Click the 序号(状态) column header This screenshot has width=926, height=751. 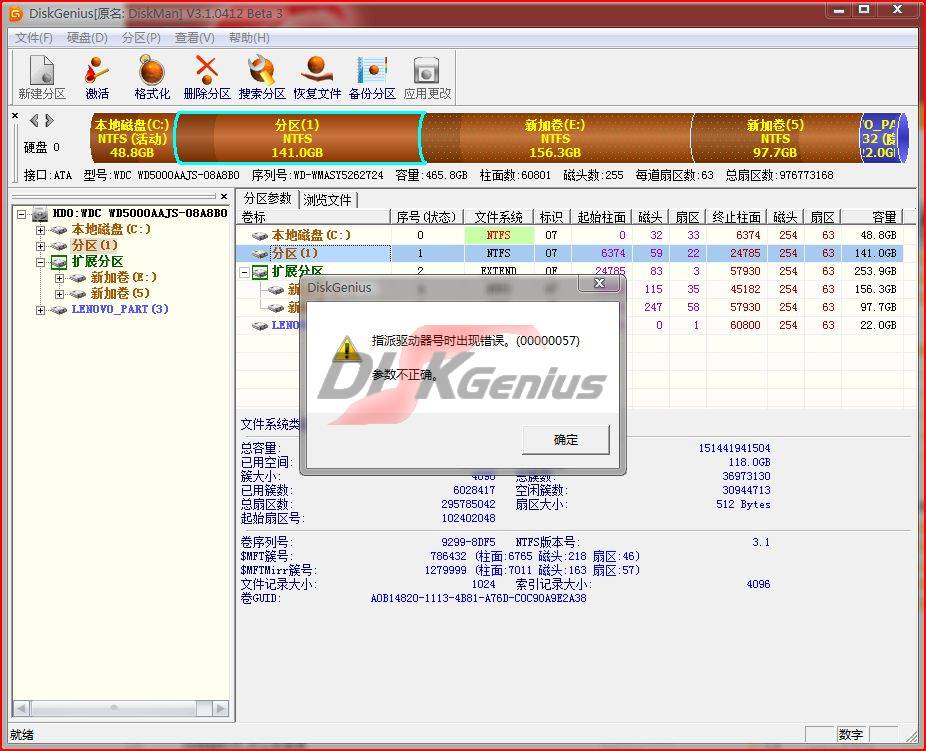tap(427, 217)
